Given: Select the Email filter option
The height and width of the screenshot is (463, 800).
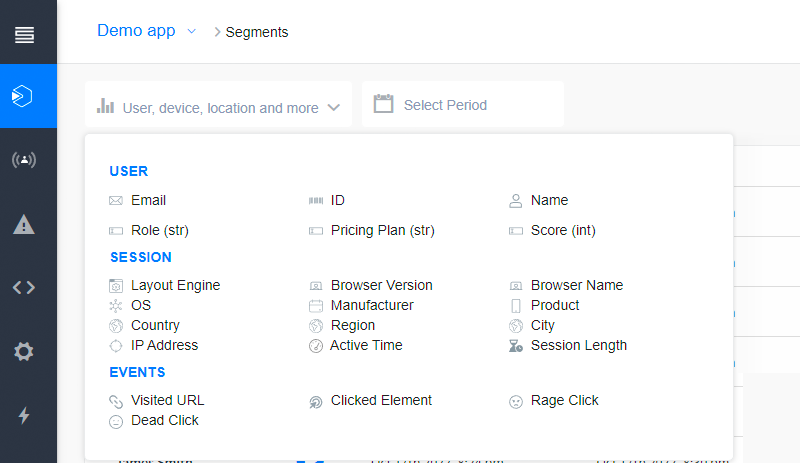Looking at the screenshot, I should 148,200.
